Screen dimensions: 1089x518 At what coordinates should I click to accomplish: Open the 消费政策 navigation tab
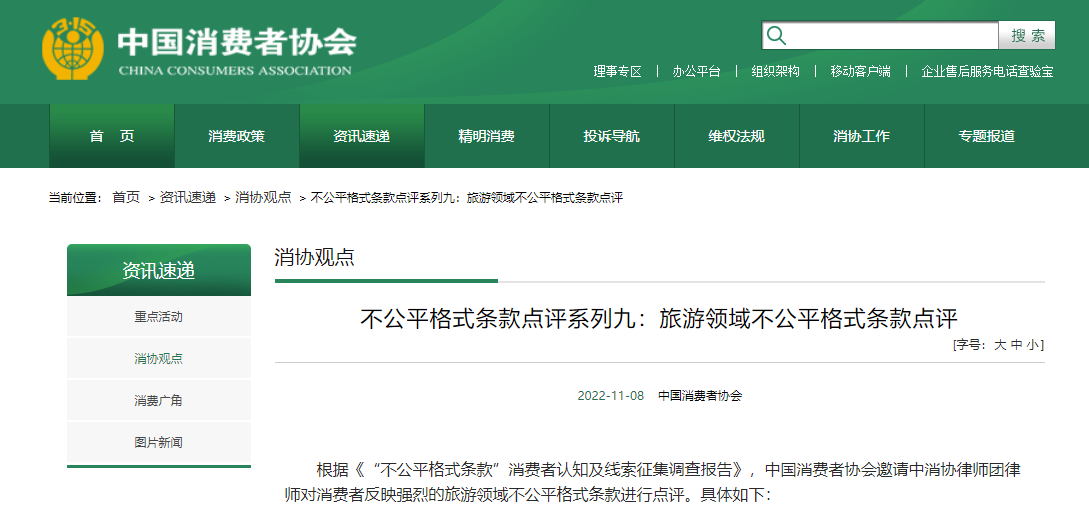pos(237,136)
